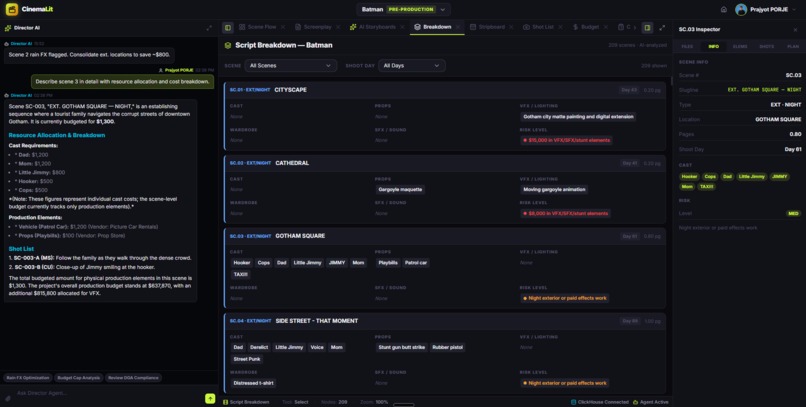The height and width of the screenshot is (407, 806).
Task: Click Hooker cast tag in Inspector
Action: [689, 177]
